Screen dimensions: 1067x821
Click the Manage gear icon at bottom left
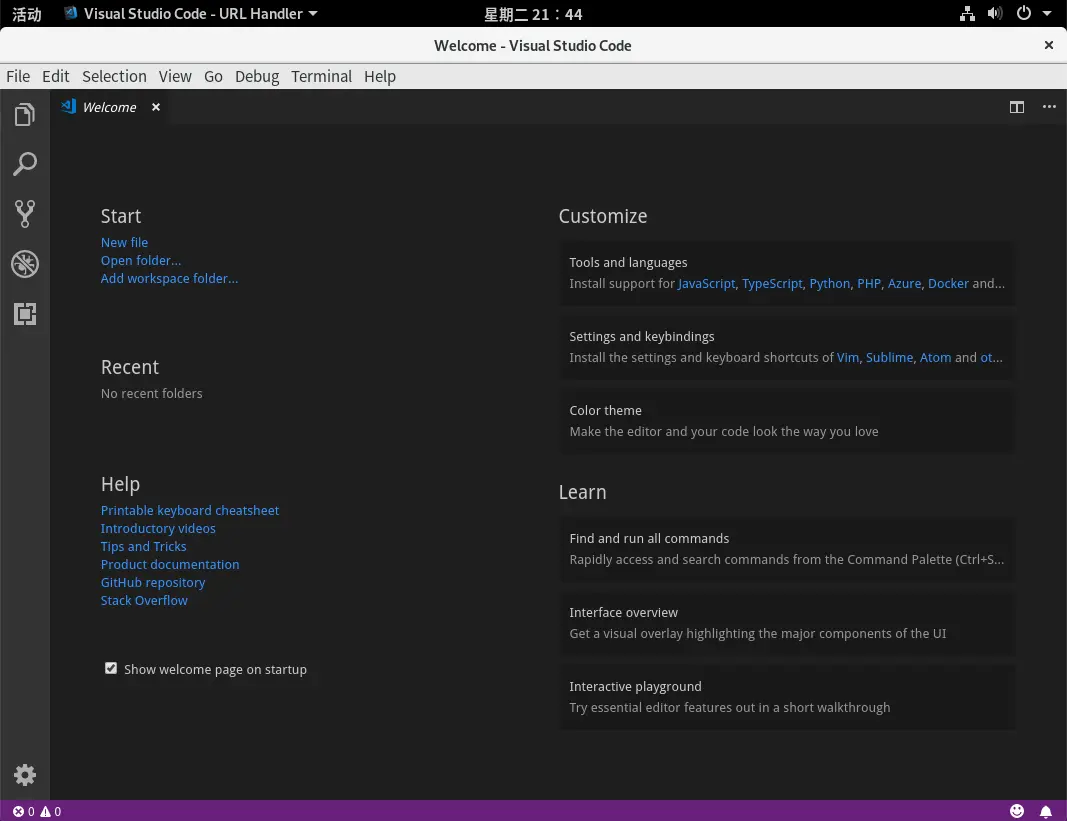25,775
